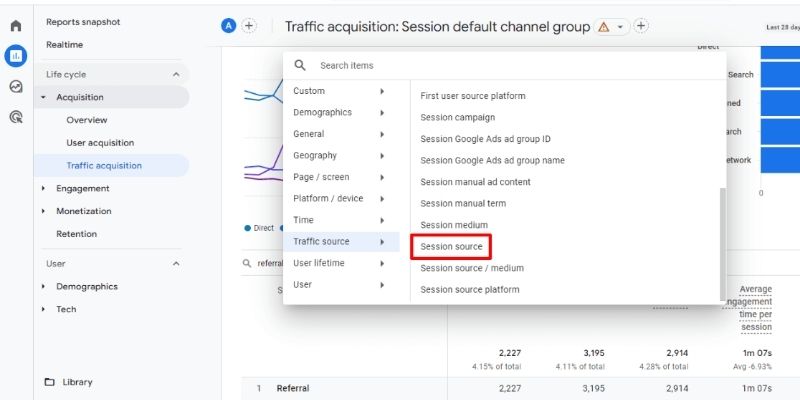Go to User acquisition report
This screenshot has width=800, height=400.
pos(100,143)
